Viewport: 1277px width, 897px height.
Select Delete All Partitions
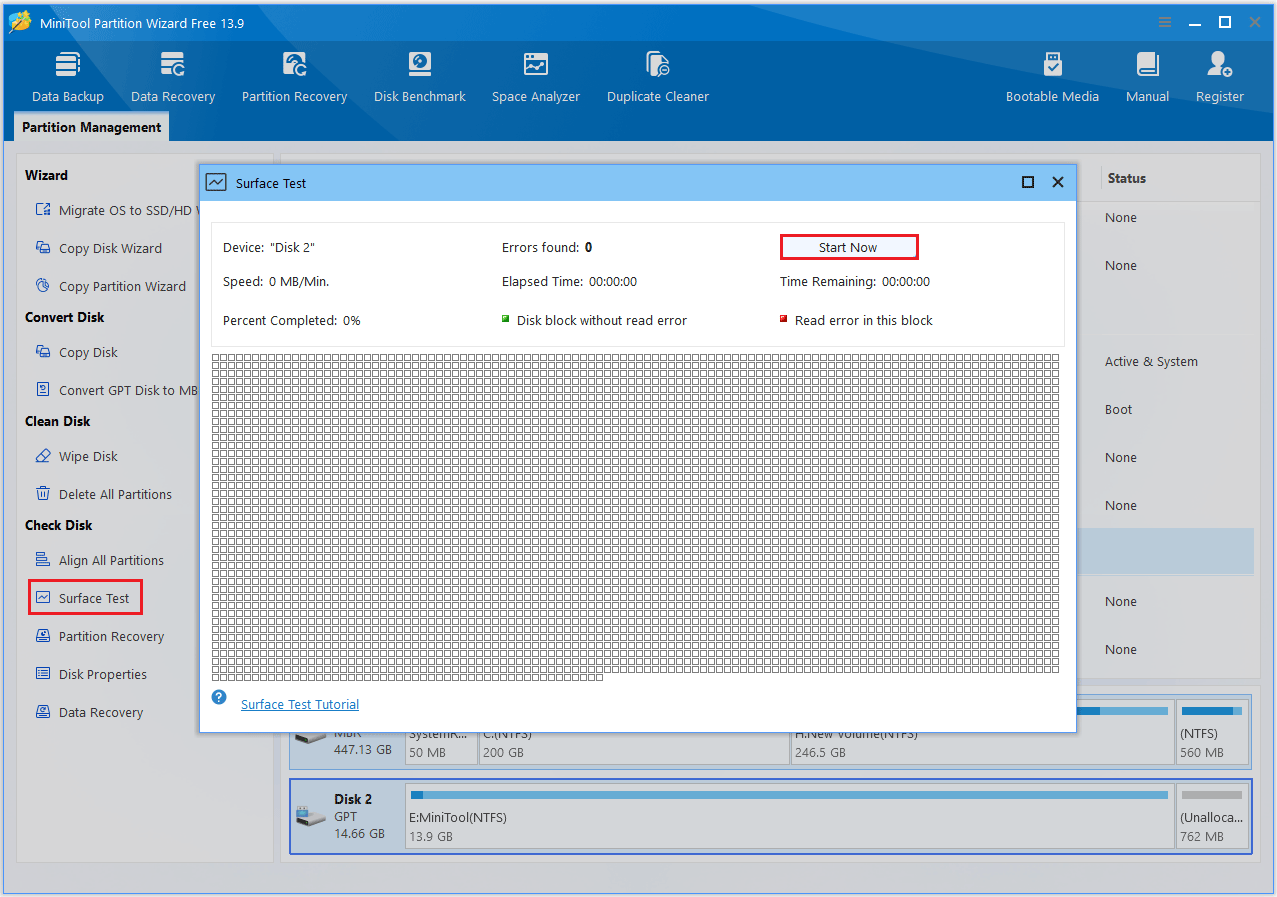[103, 494]
